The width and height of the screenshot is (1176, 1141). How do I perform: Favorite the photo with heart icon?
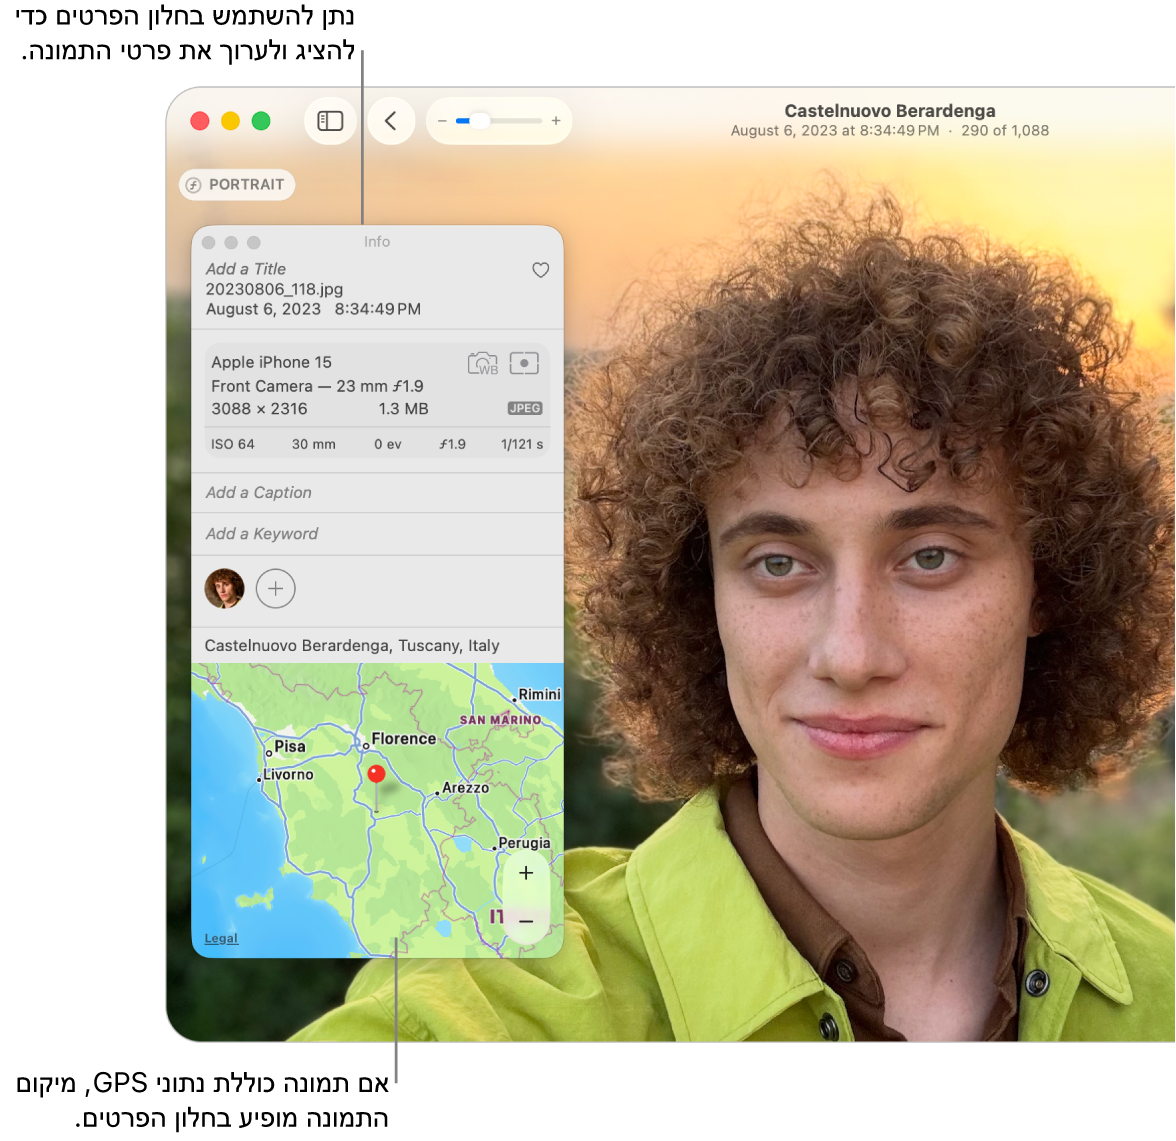coord(540,270)
